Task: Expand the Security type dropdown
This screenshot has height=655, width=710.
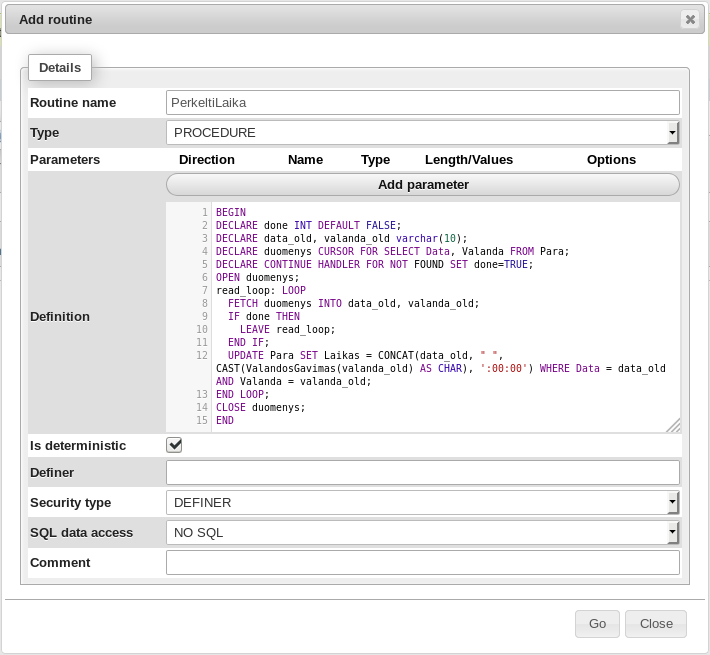Action: click(x=422, y=502)
